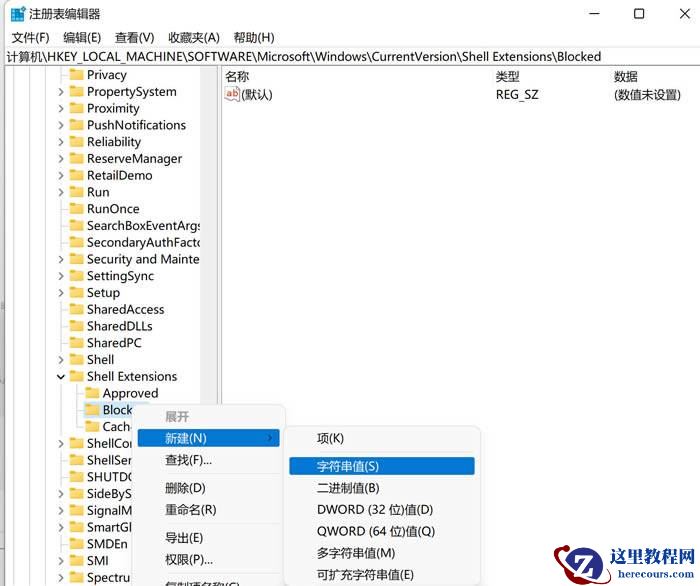Select the SettingSync folder icon

77,276
